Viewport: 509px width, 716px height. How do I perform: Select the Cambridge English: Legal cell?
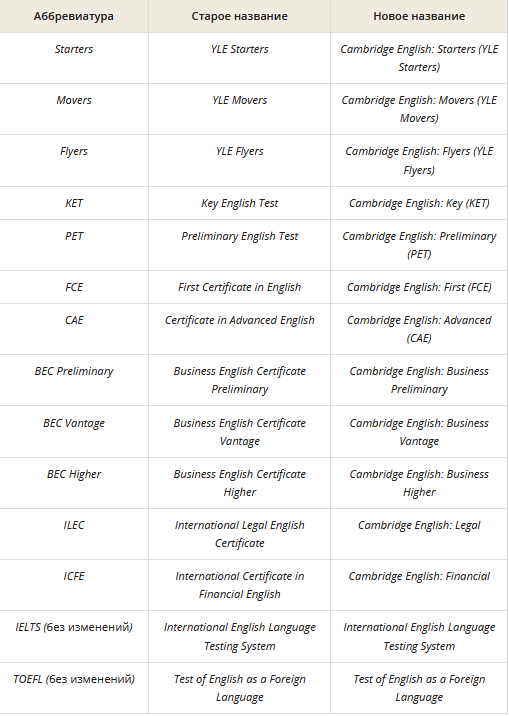click(x=419, y=534)
